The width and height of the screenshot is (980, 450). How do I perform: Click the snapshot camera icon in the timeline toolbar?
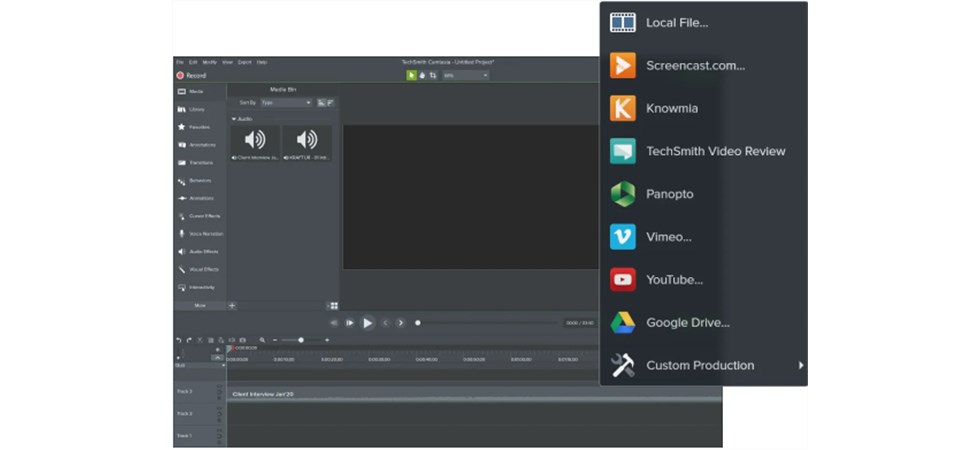coord(242,340)
